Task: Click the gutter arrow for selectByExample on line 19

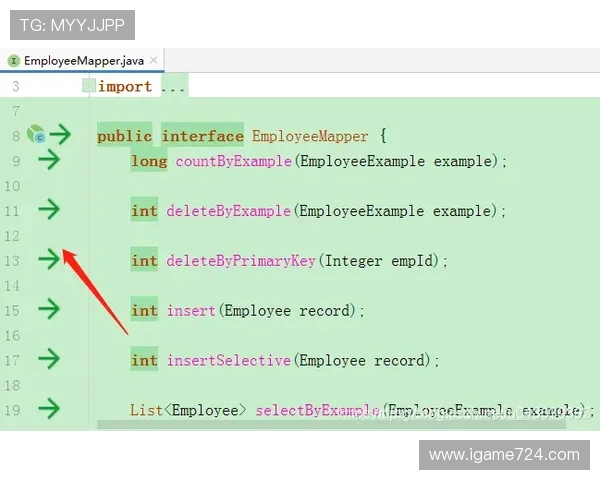Action: click(x=47, y=409)
